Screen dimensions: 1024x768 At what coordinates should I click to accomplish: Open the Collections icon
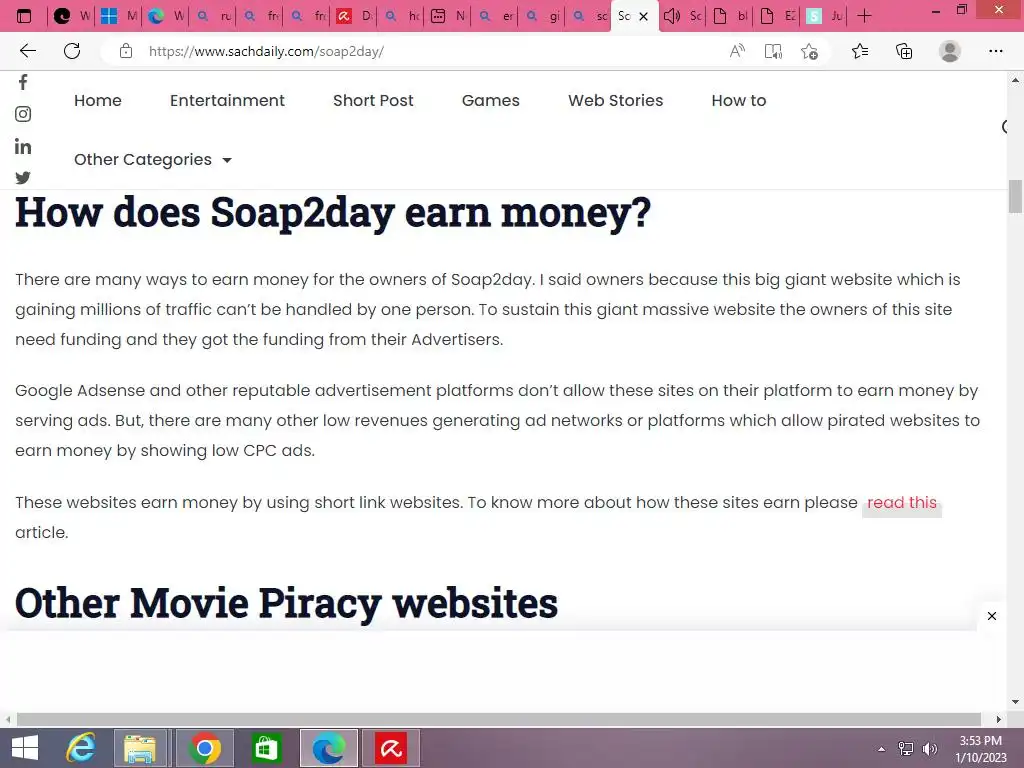tap(904, 51)
